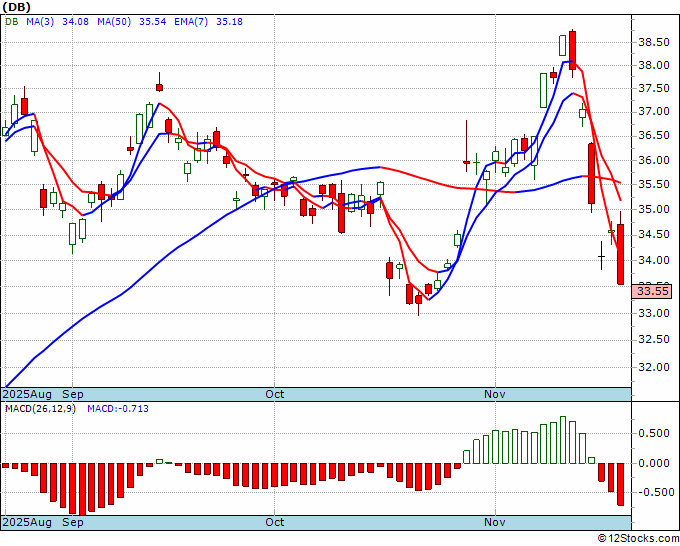Click the green DB legend label
The width and height of the screenshot is (680, 546).
(12, 22)
